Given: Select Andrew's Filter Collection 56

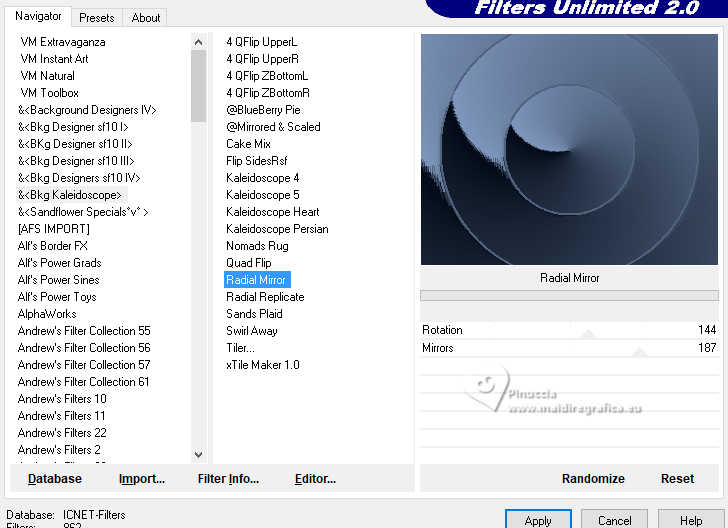Looking at the screenshot, I should (84, 348).
